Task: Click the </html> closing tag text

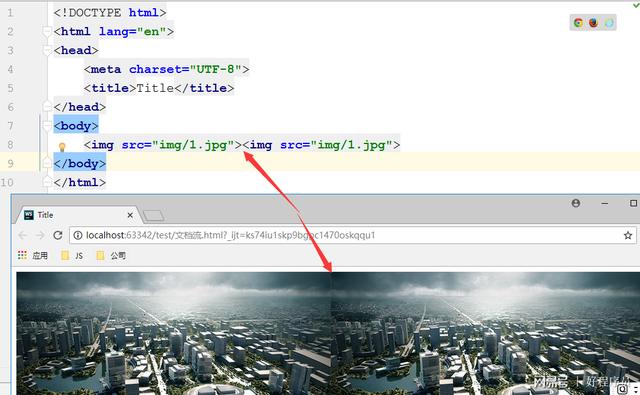Action: [80, 182]
